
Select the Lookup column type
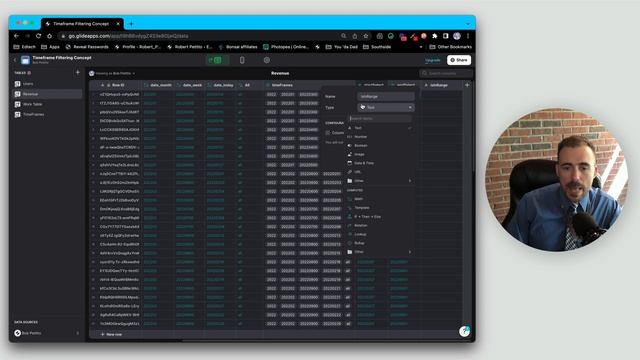(x=380, y=234)
